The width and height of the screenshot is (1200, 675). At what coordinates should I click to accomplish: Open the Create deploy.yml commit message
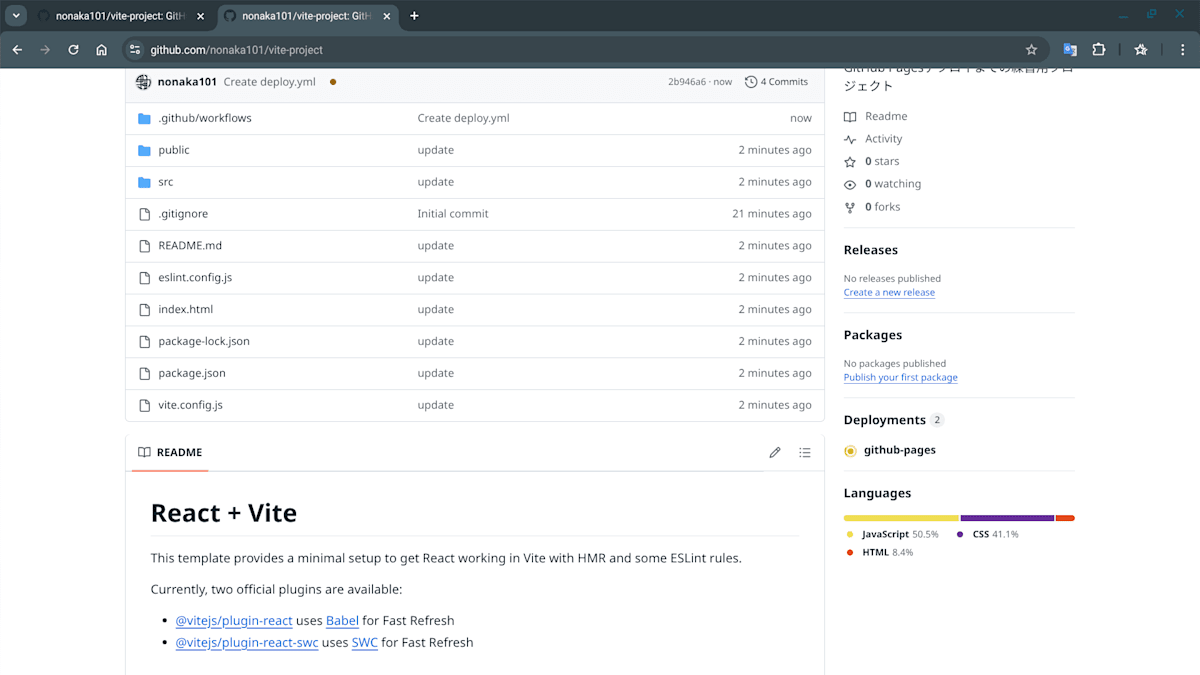click(269, 82)
